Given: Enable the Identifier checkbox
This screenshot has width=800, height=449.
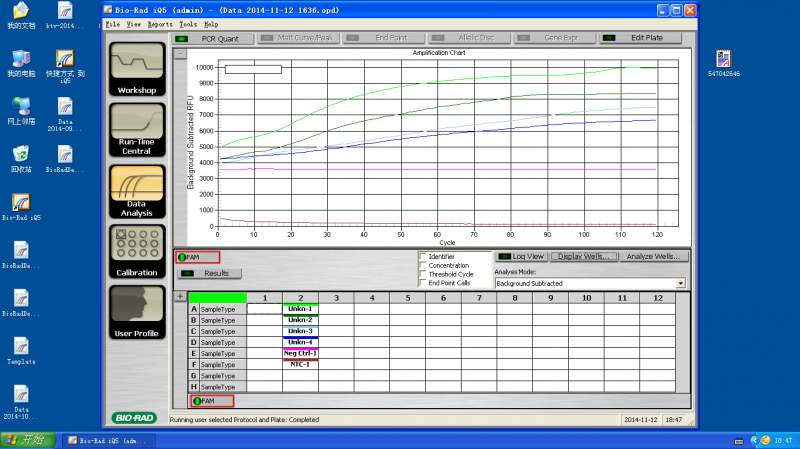Looking at the screenshot, I should point(422,256).
